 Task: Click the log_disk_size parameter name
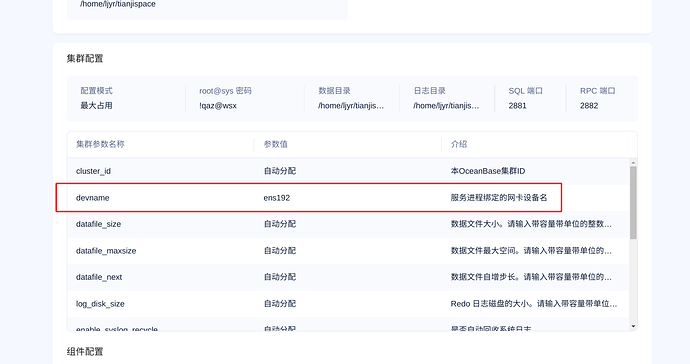click(x=100, y=304)
